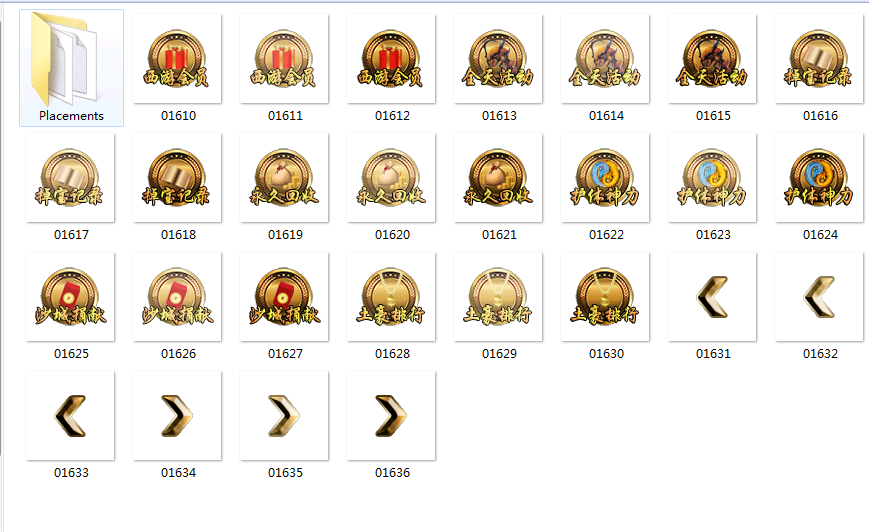Select gold necklace badge 01628
Image resolution: width=869 pixels, height=532 pixels.
pyautogui.click(x=391, y=297)
